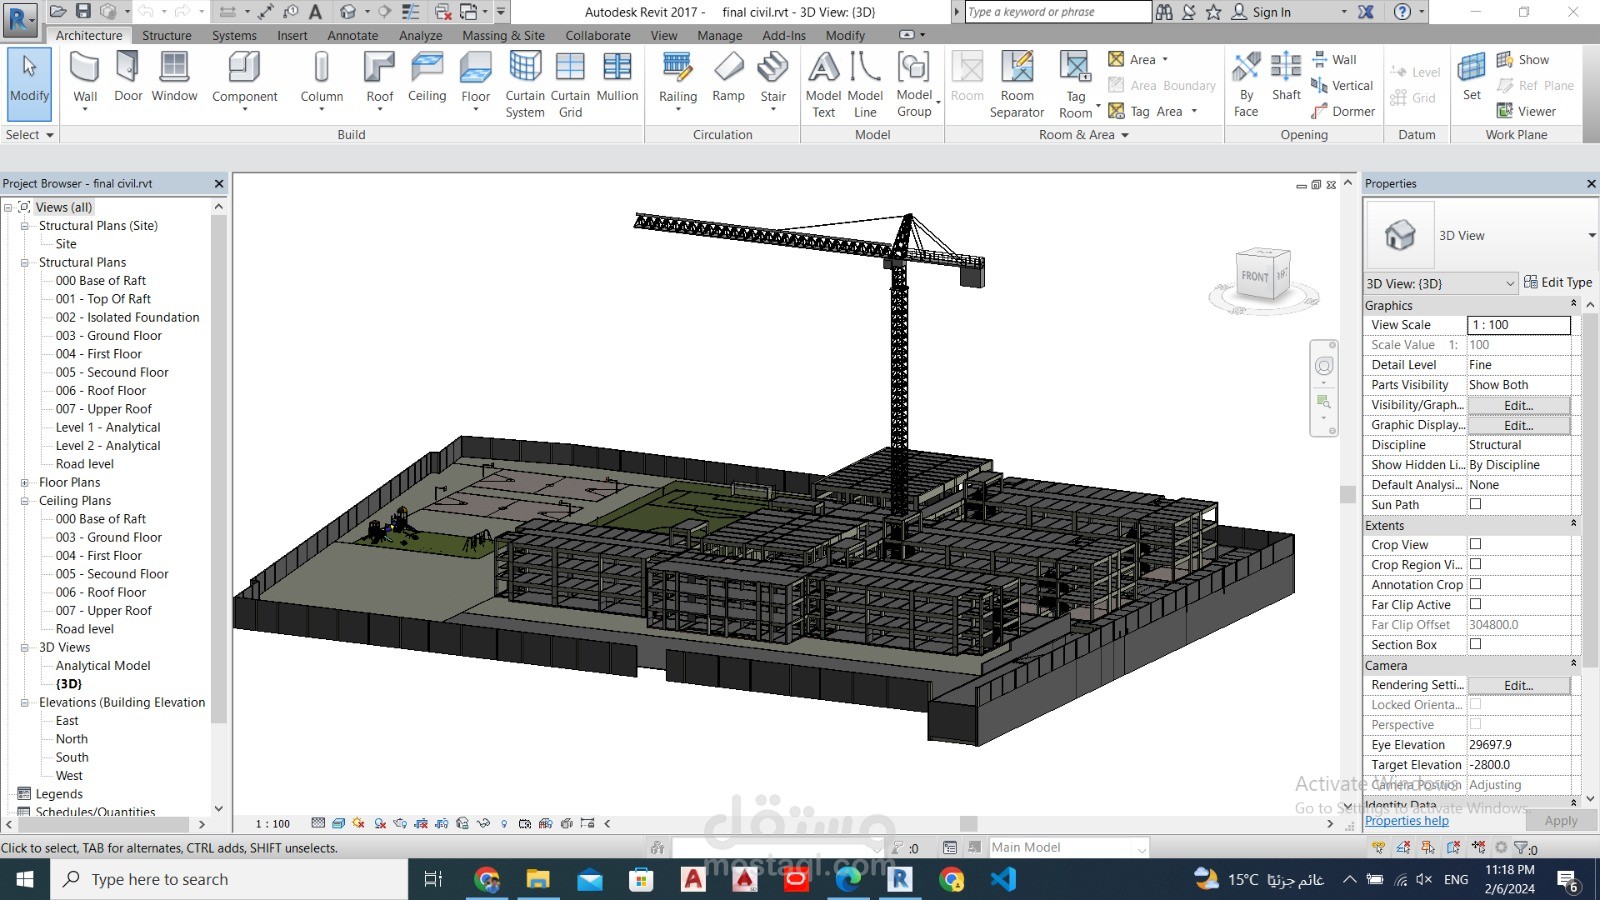The height and width of the screenshot is (900, 1600).
Task: Click the keyword search input field
Action: click(x=1058, y=12)
